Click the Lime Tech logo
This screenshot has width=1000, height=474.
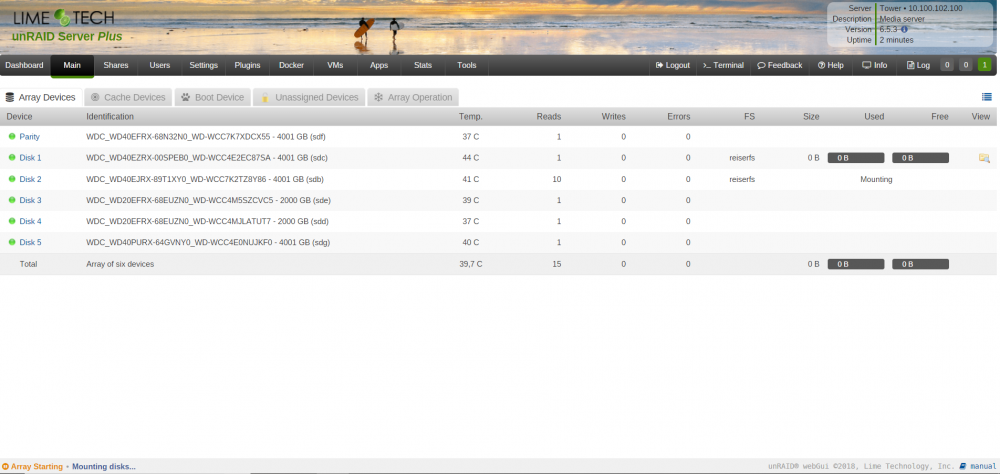(63, 17)
